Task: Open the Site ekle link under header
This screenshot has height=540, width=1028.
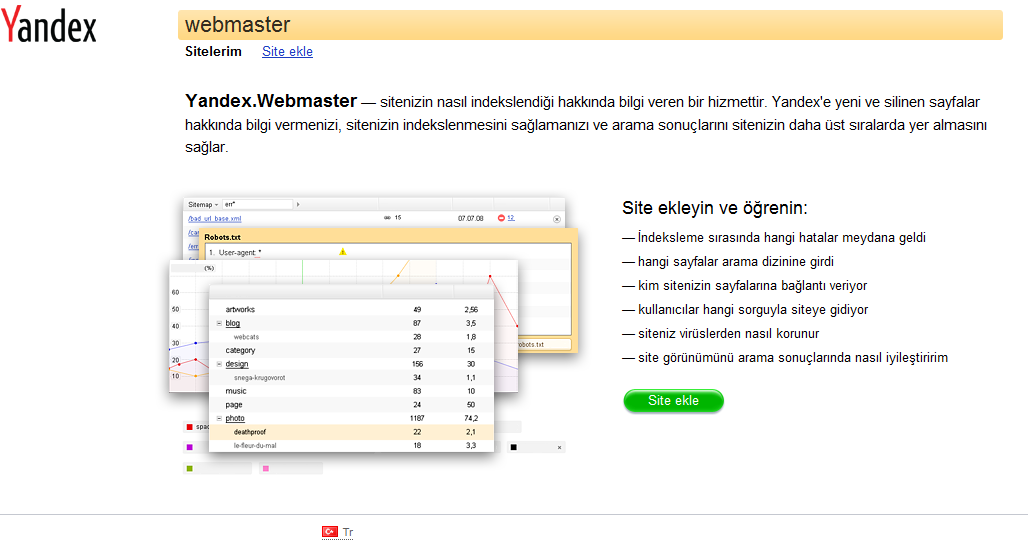Action: pos(287,51)
